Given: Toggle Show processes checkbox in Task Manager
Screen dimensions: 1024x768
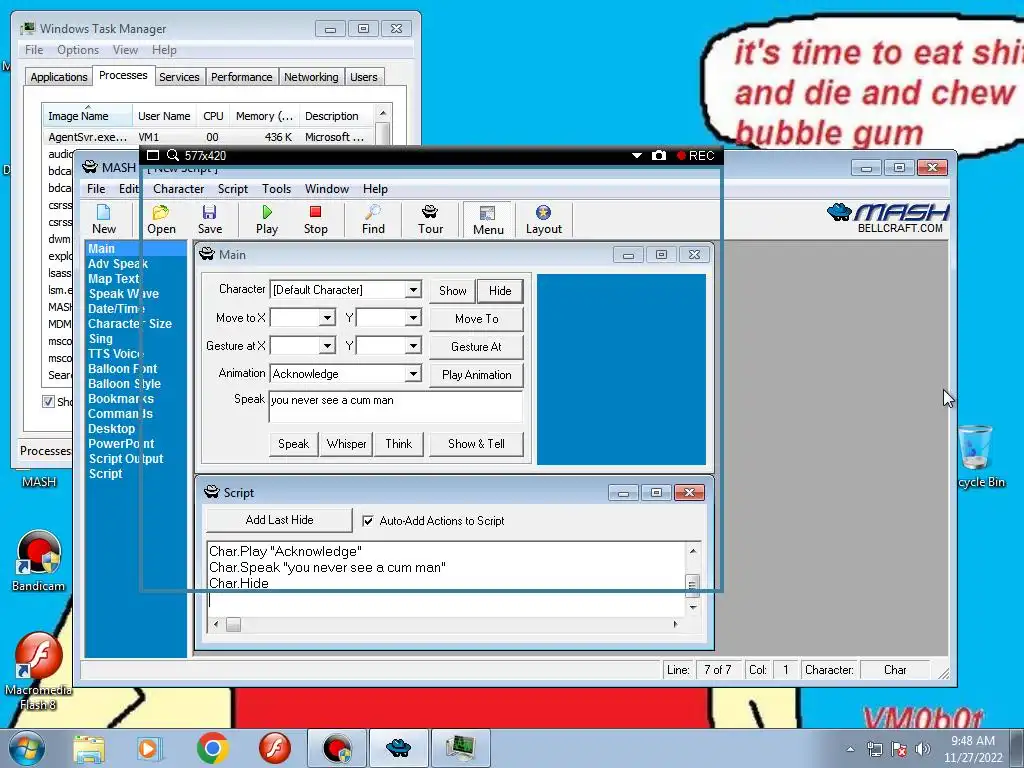Looking at the screenshot, I should [48, 401].
